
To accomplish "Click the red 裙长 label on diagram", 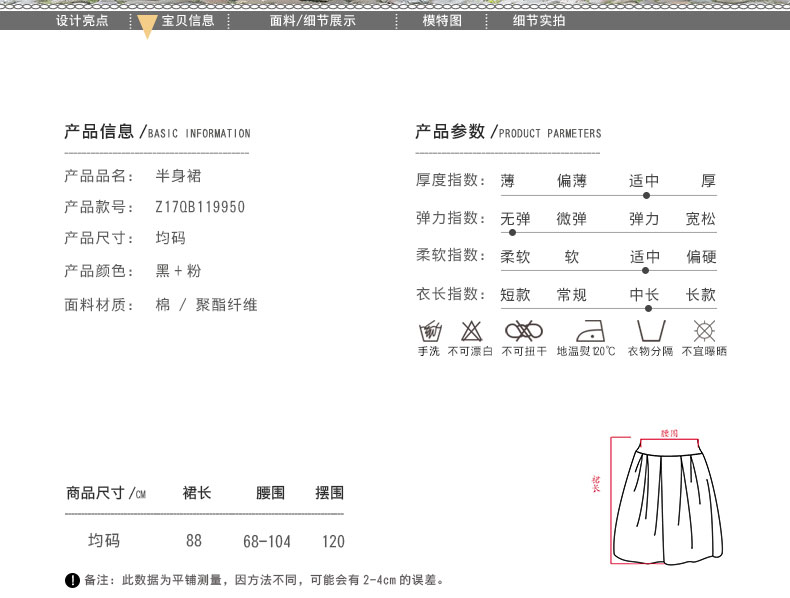I will click(596, 484).
